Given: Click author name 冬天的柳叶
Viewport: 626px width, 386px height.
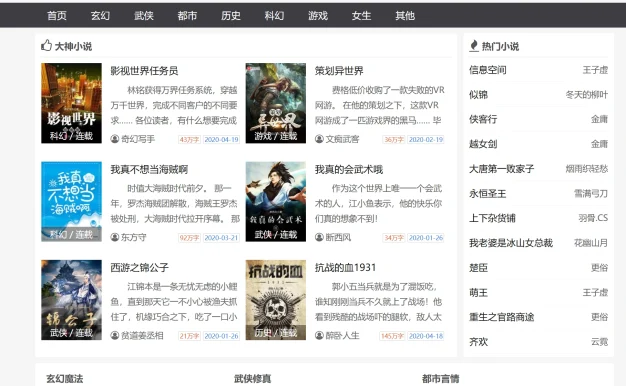Looking at the screenshot, I should 586,95.
